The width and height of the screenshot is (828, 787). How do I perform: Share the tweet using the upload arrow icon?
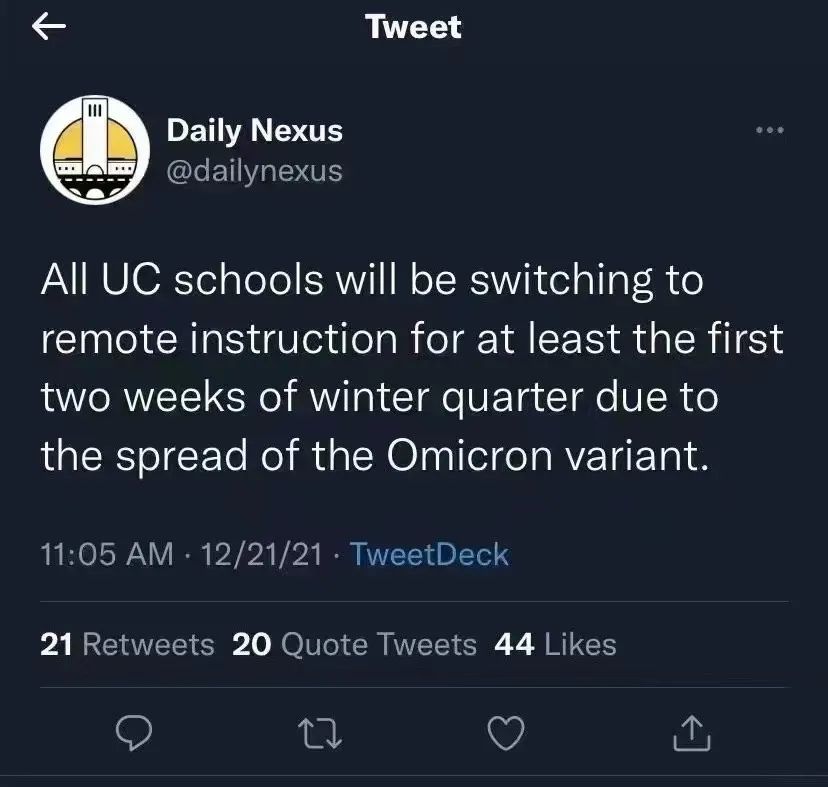(x=691, y=735)
